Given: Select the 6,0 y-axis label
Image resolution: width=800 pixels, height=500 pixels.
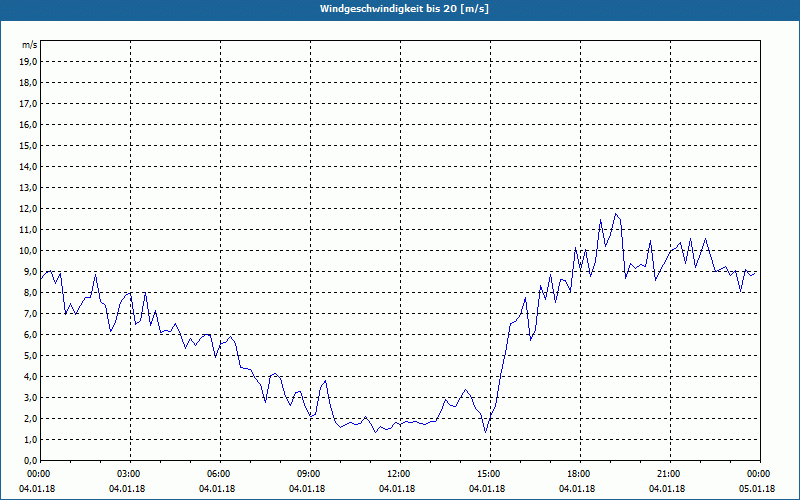Looking at the screenshot, I should (x=30, y=335).
